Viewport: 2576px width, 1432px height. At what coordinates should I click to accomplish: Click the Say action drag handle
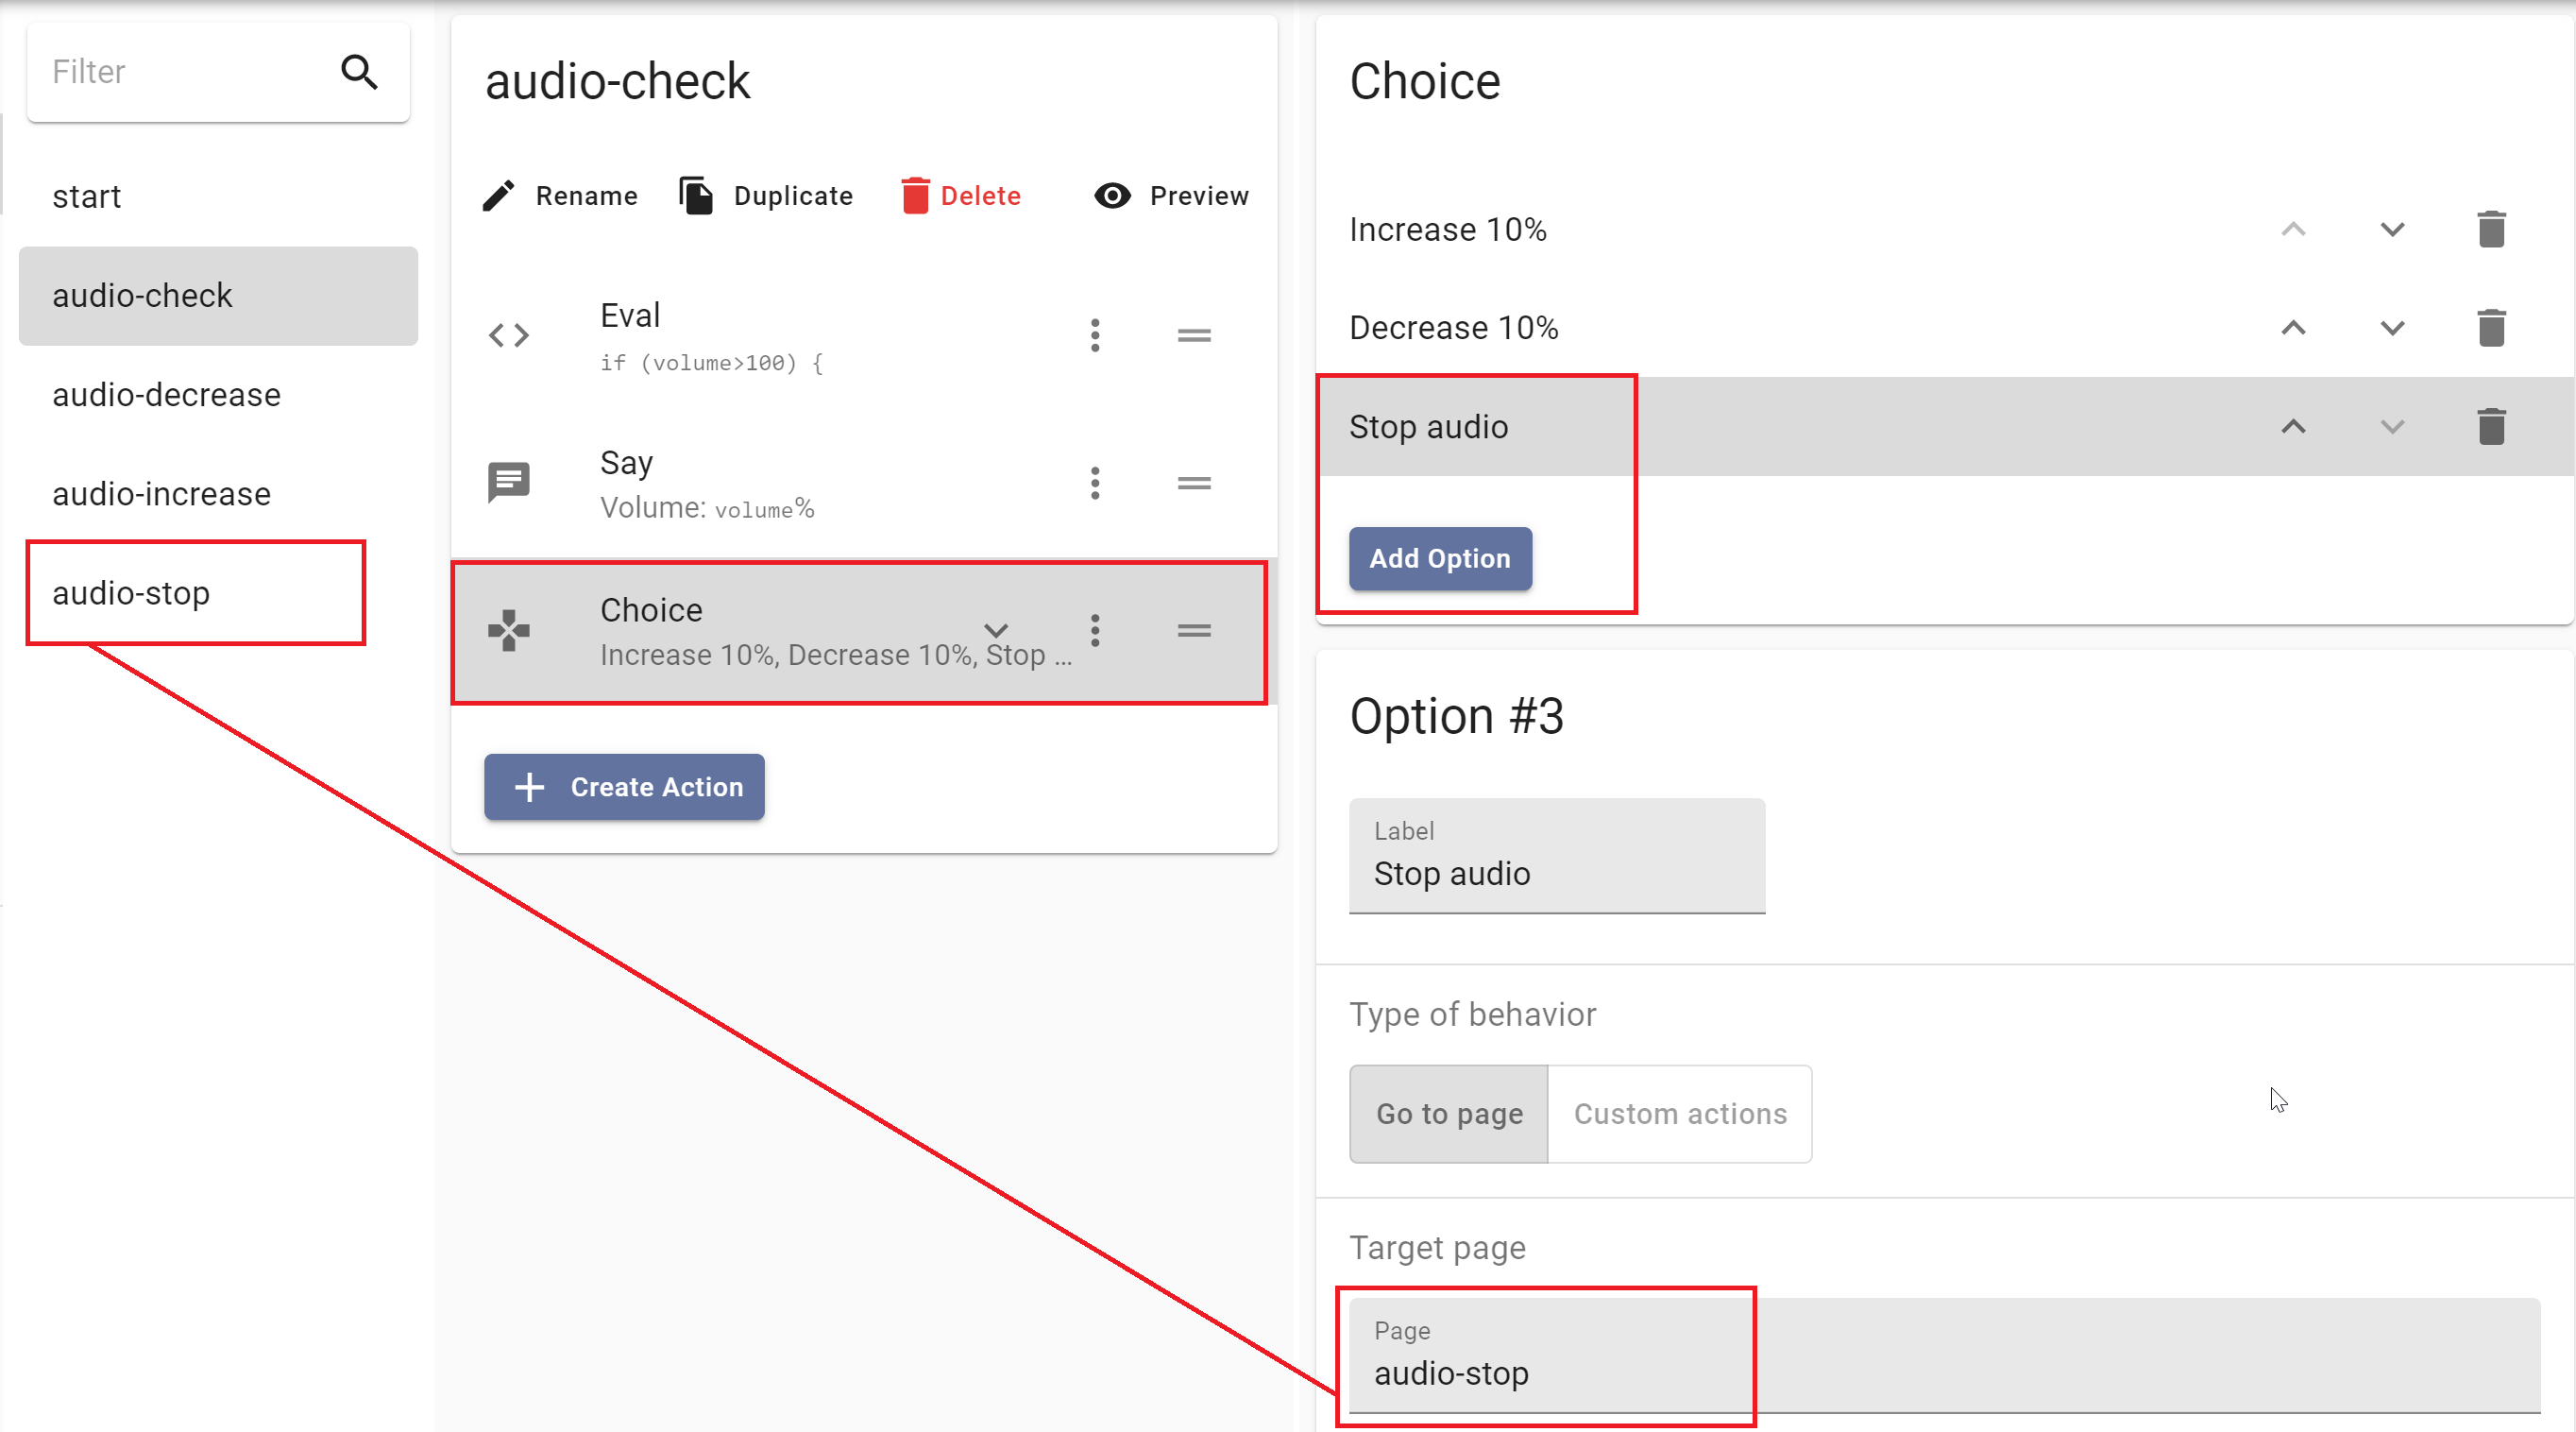coord(1194,483)
